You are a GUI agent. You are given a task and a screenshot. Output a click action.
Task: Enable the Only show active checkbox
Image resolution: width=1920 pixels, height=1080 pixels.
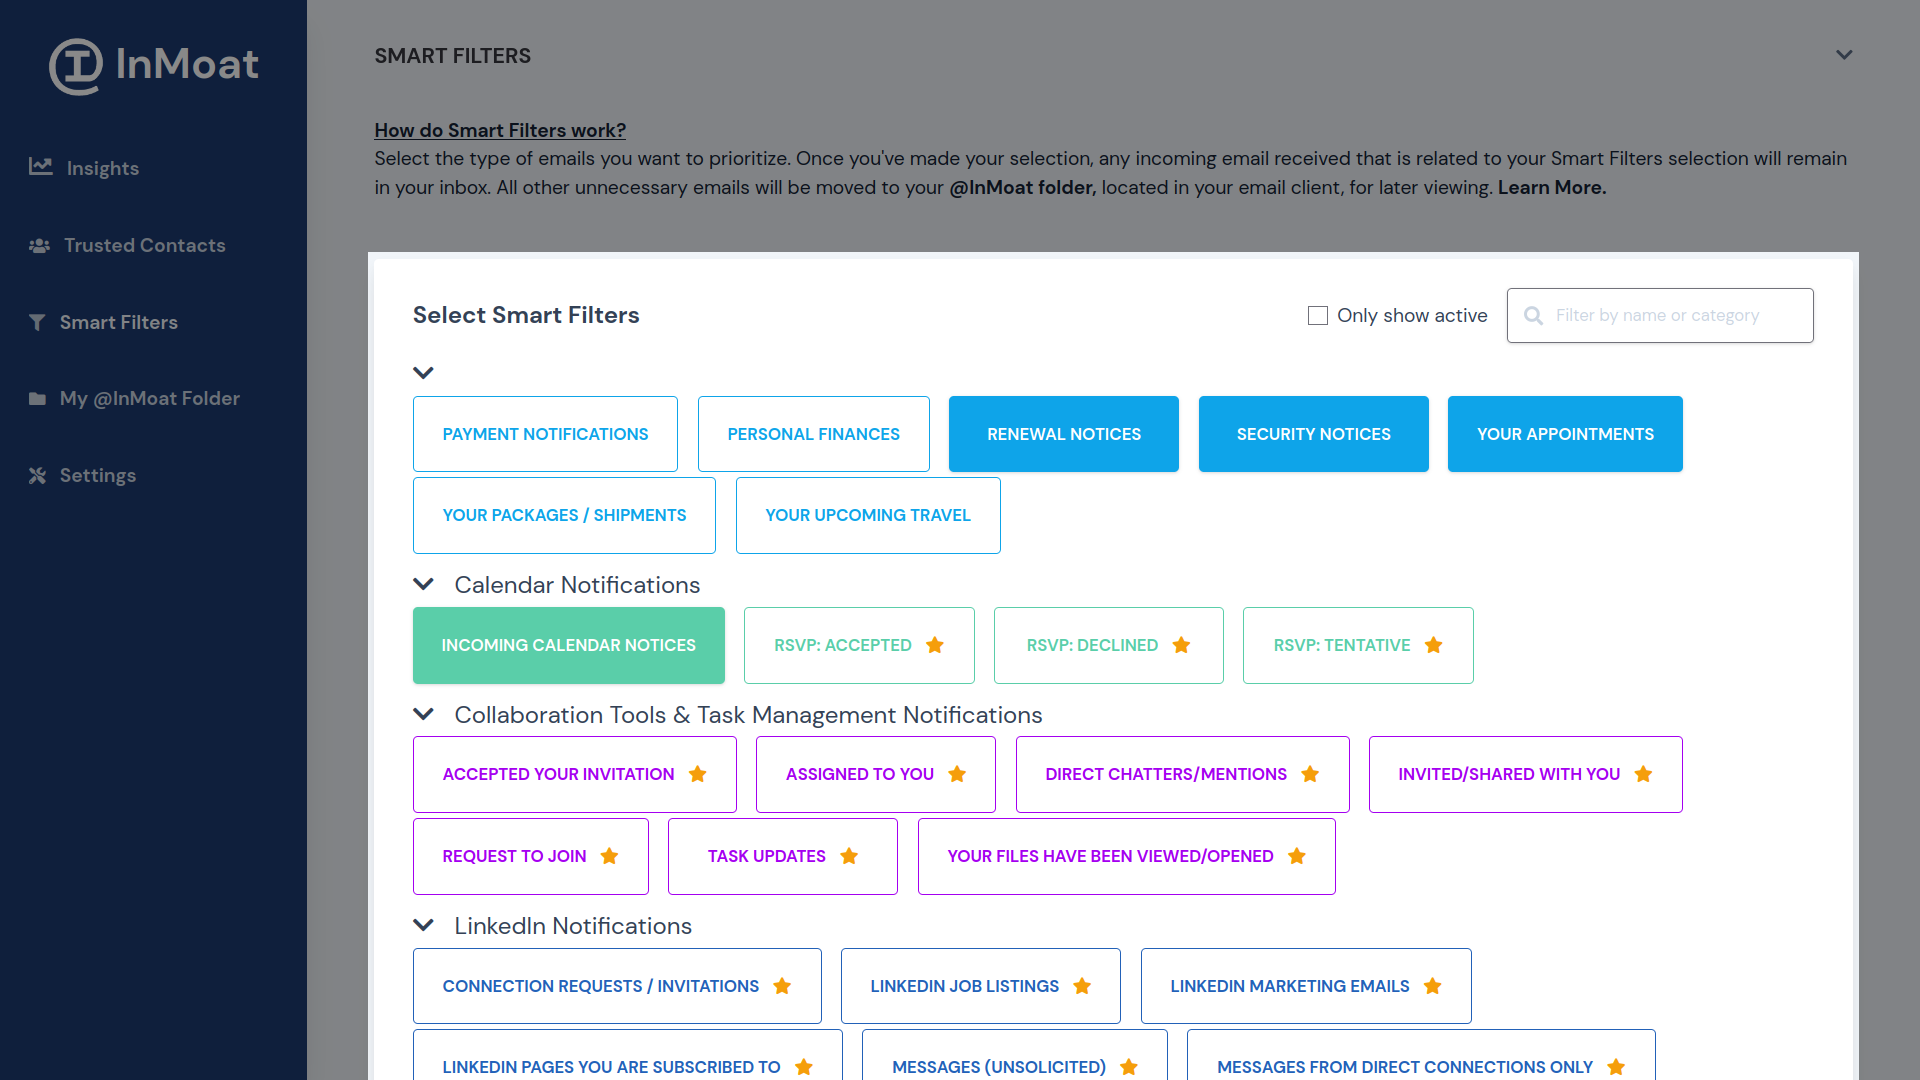(x=1317, y=315)
